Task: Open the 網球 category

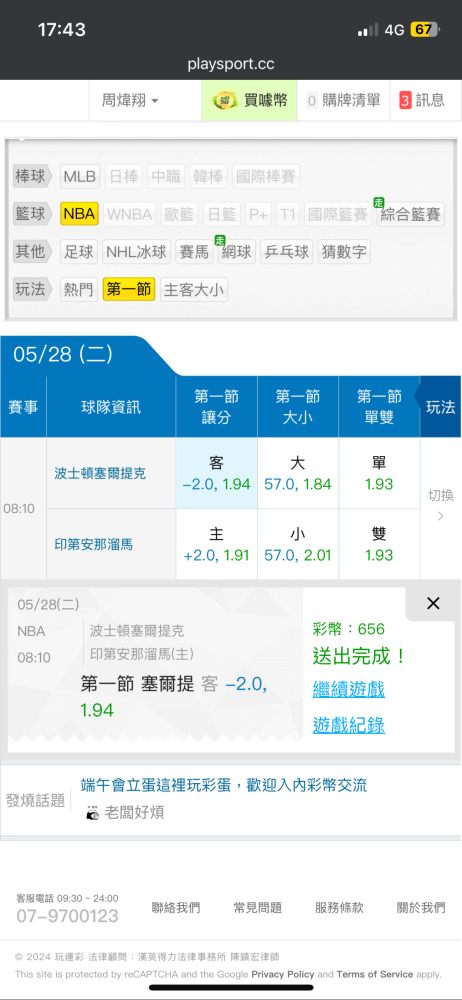Action: tap(237, 252)
